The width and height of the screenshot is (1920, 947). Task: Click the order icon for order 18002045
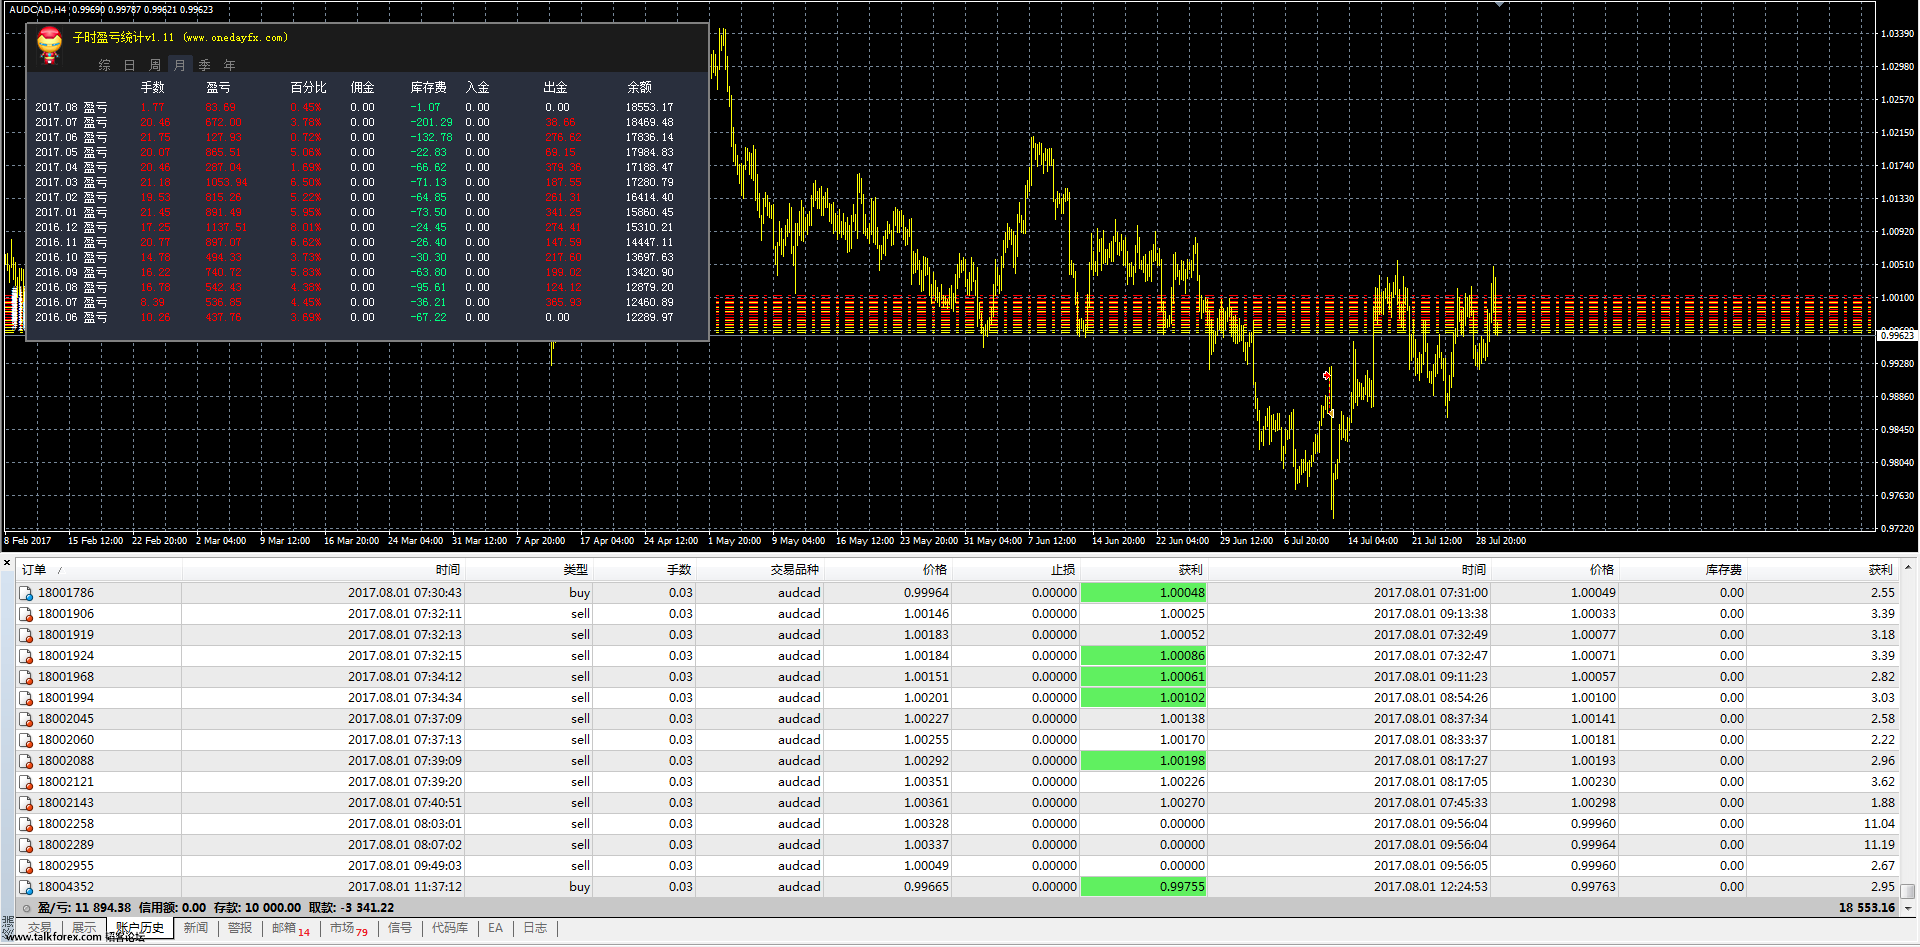click(26, 719)
